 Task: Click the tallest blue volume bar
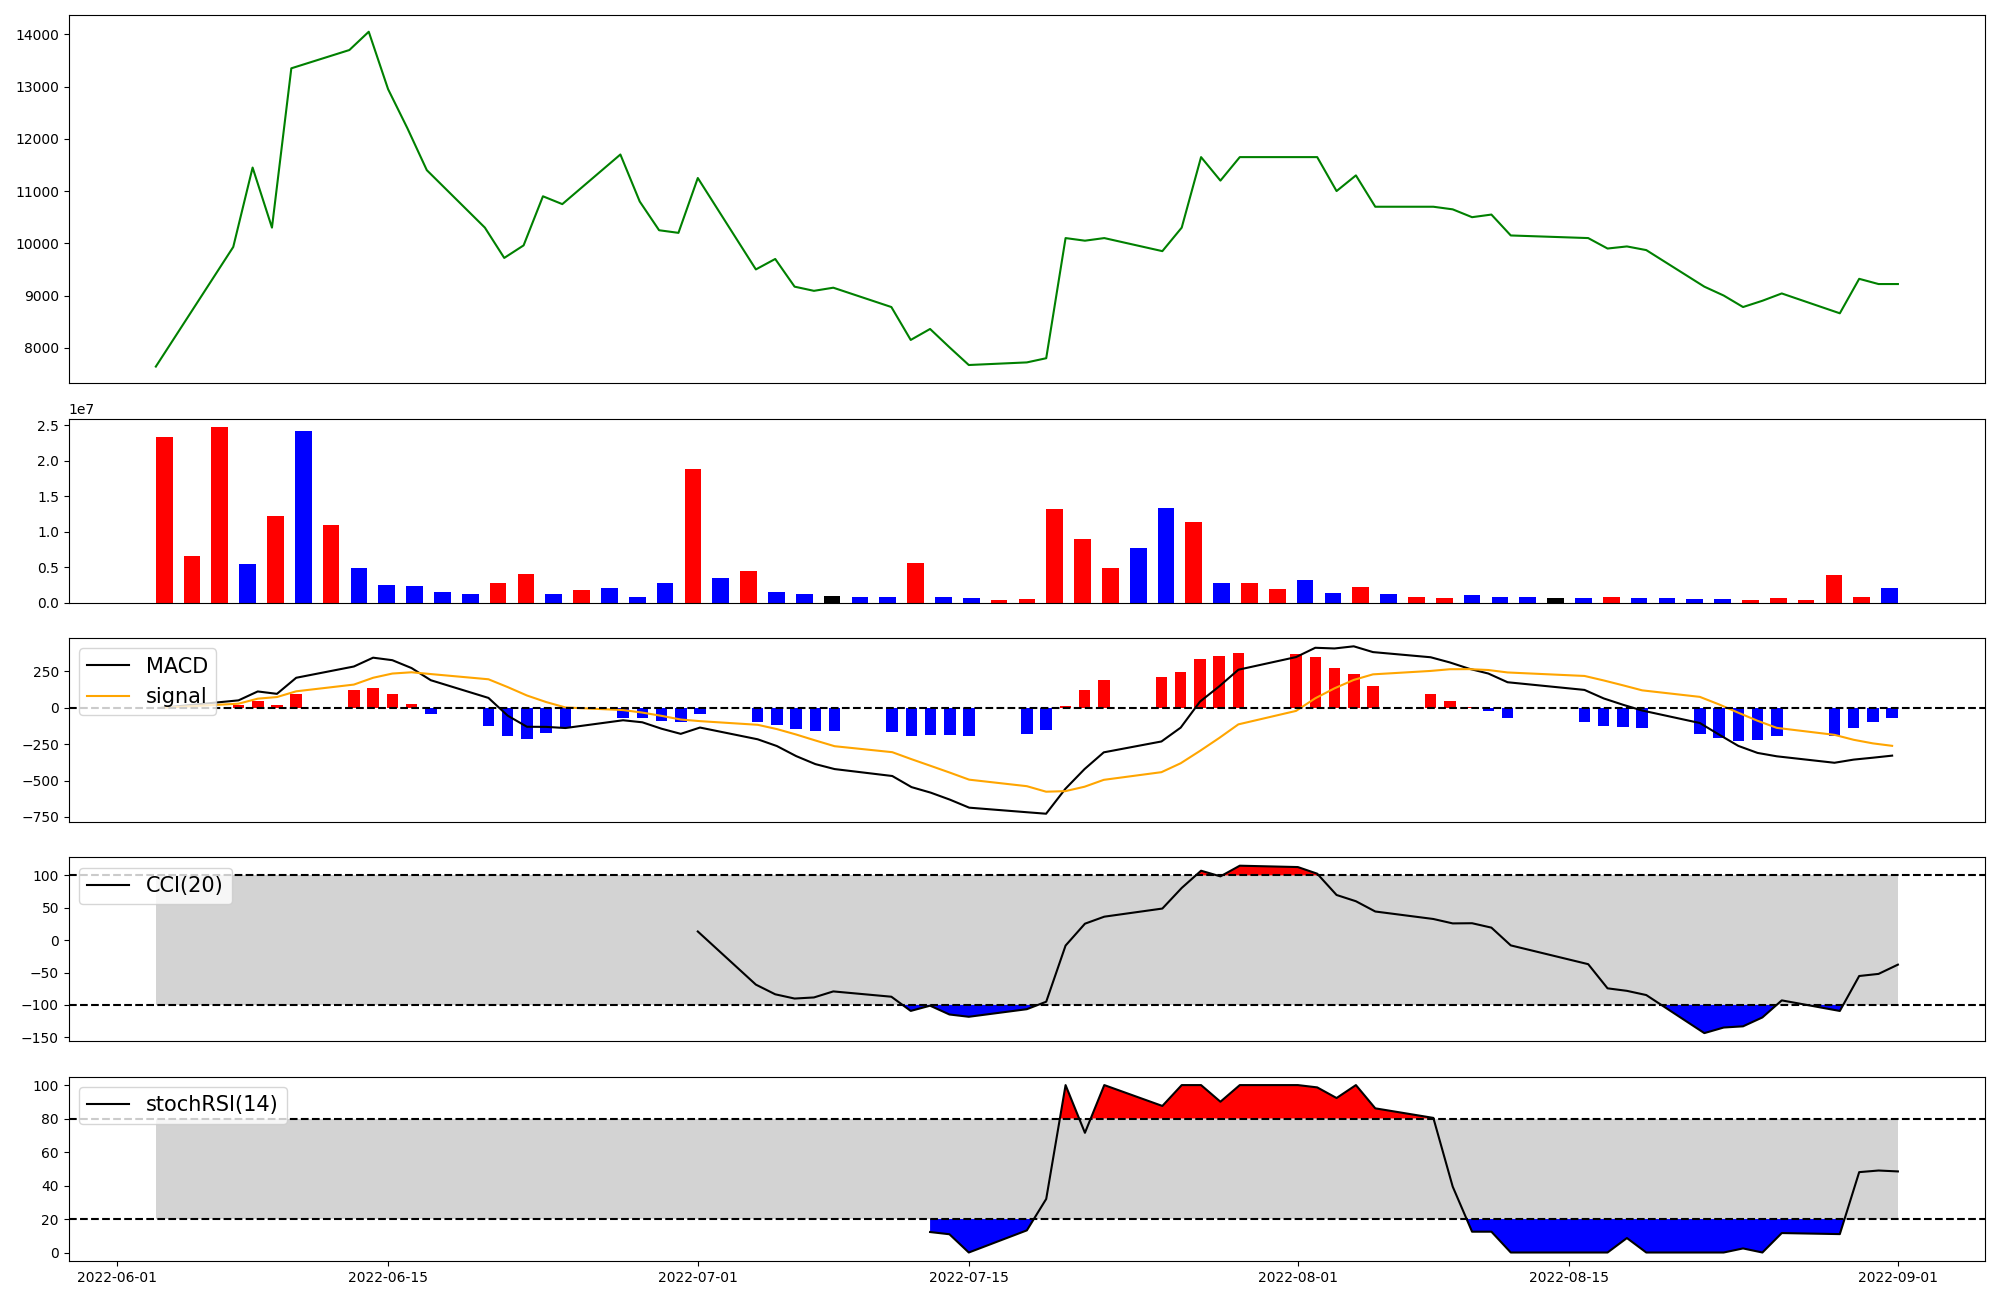(x=303, y=517)
